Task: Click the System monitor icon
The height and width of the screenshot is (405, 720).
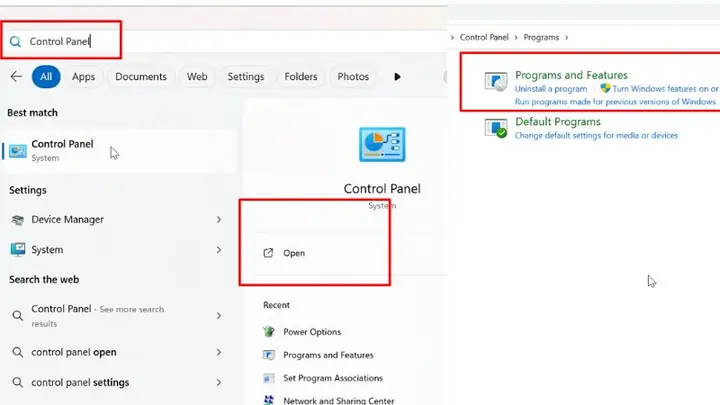Action: pos(18,249)
